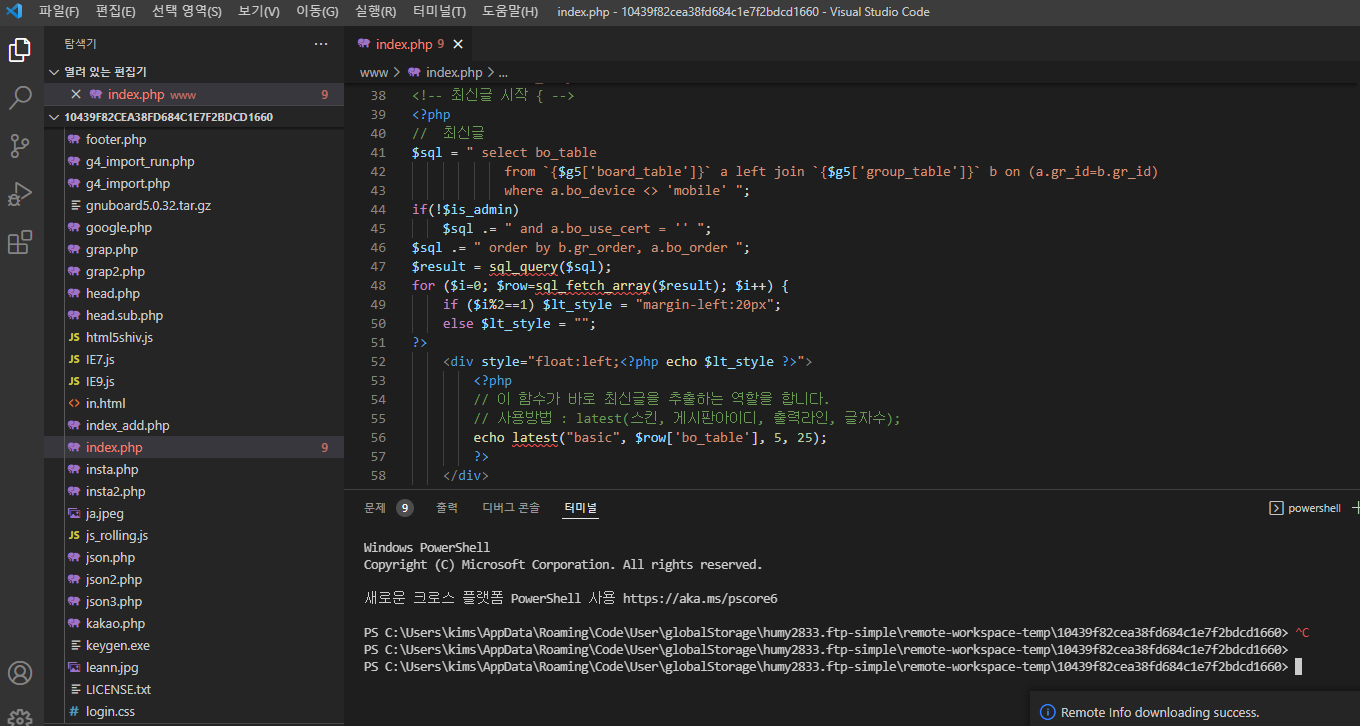This screenshot has height=726, width=1360.
Task: Open the 보기(V) menu
Action: click(x=259, y=12)
